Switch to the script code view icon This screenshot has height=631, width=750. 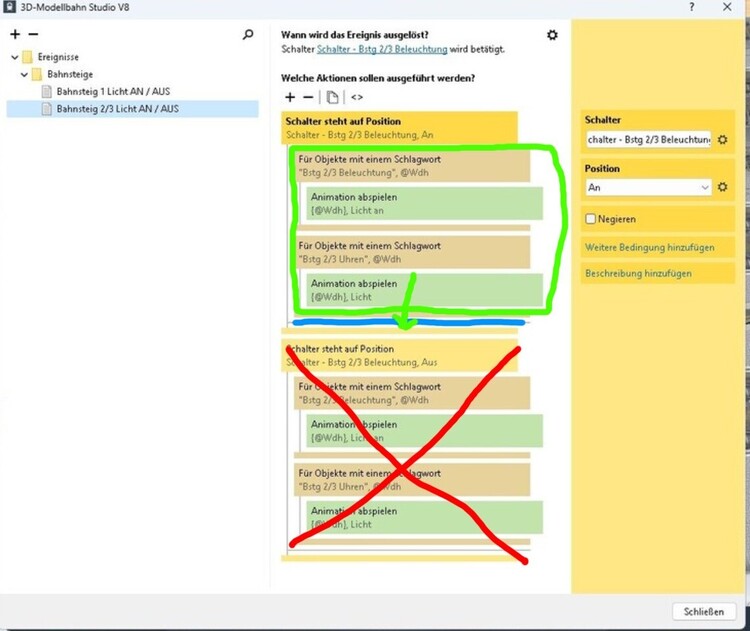click(357, 97)
